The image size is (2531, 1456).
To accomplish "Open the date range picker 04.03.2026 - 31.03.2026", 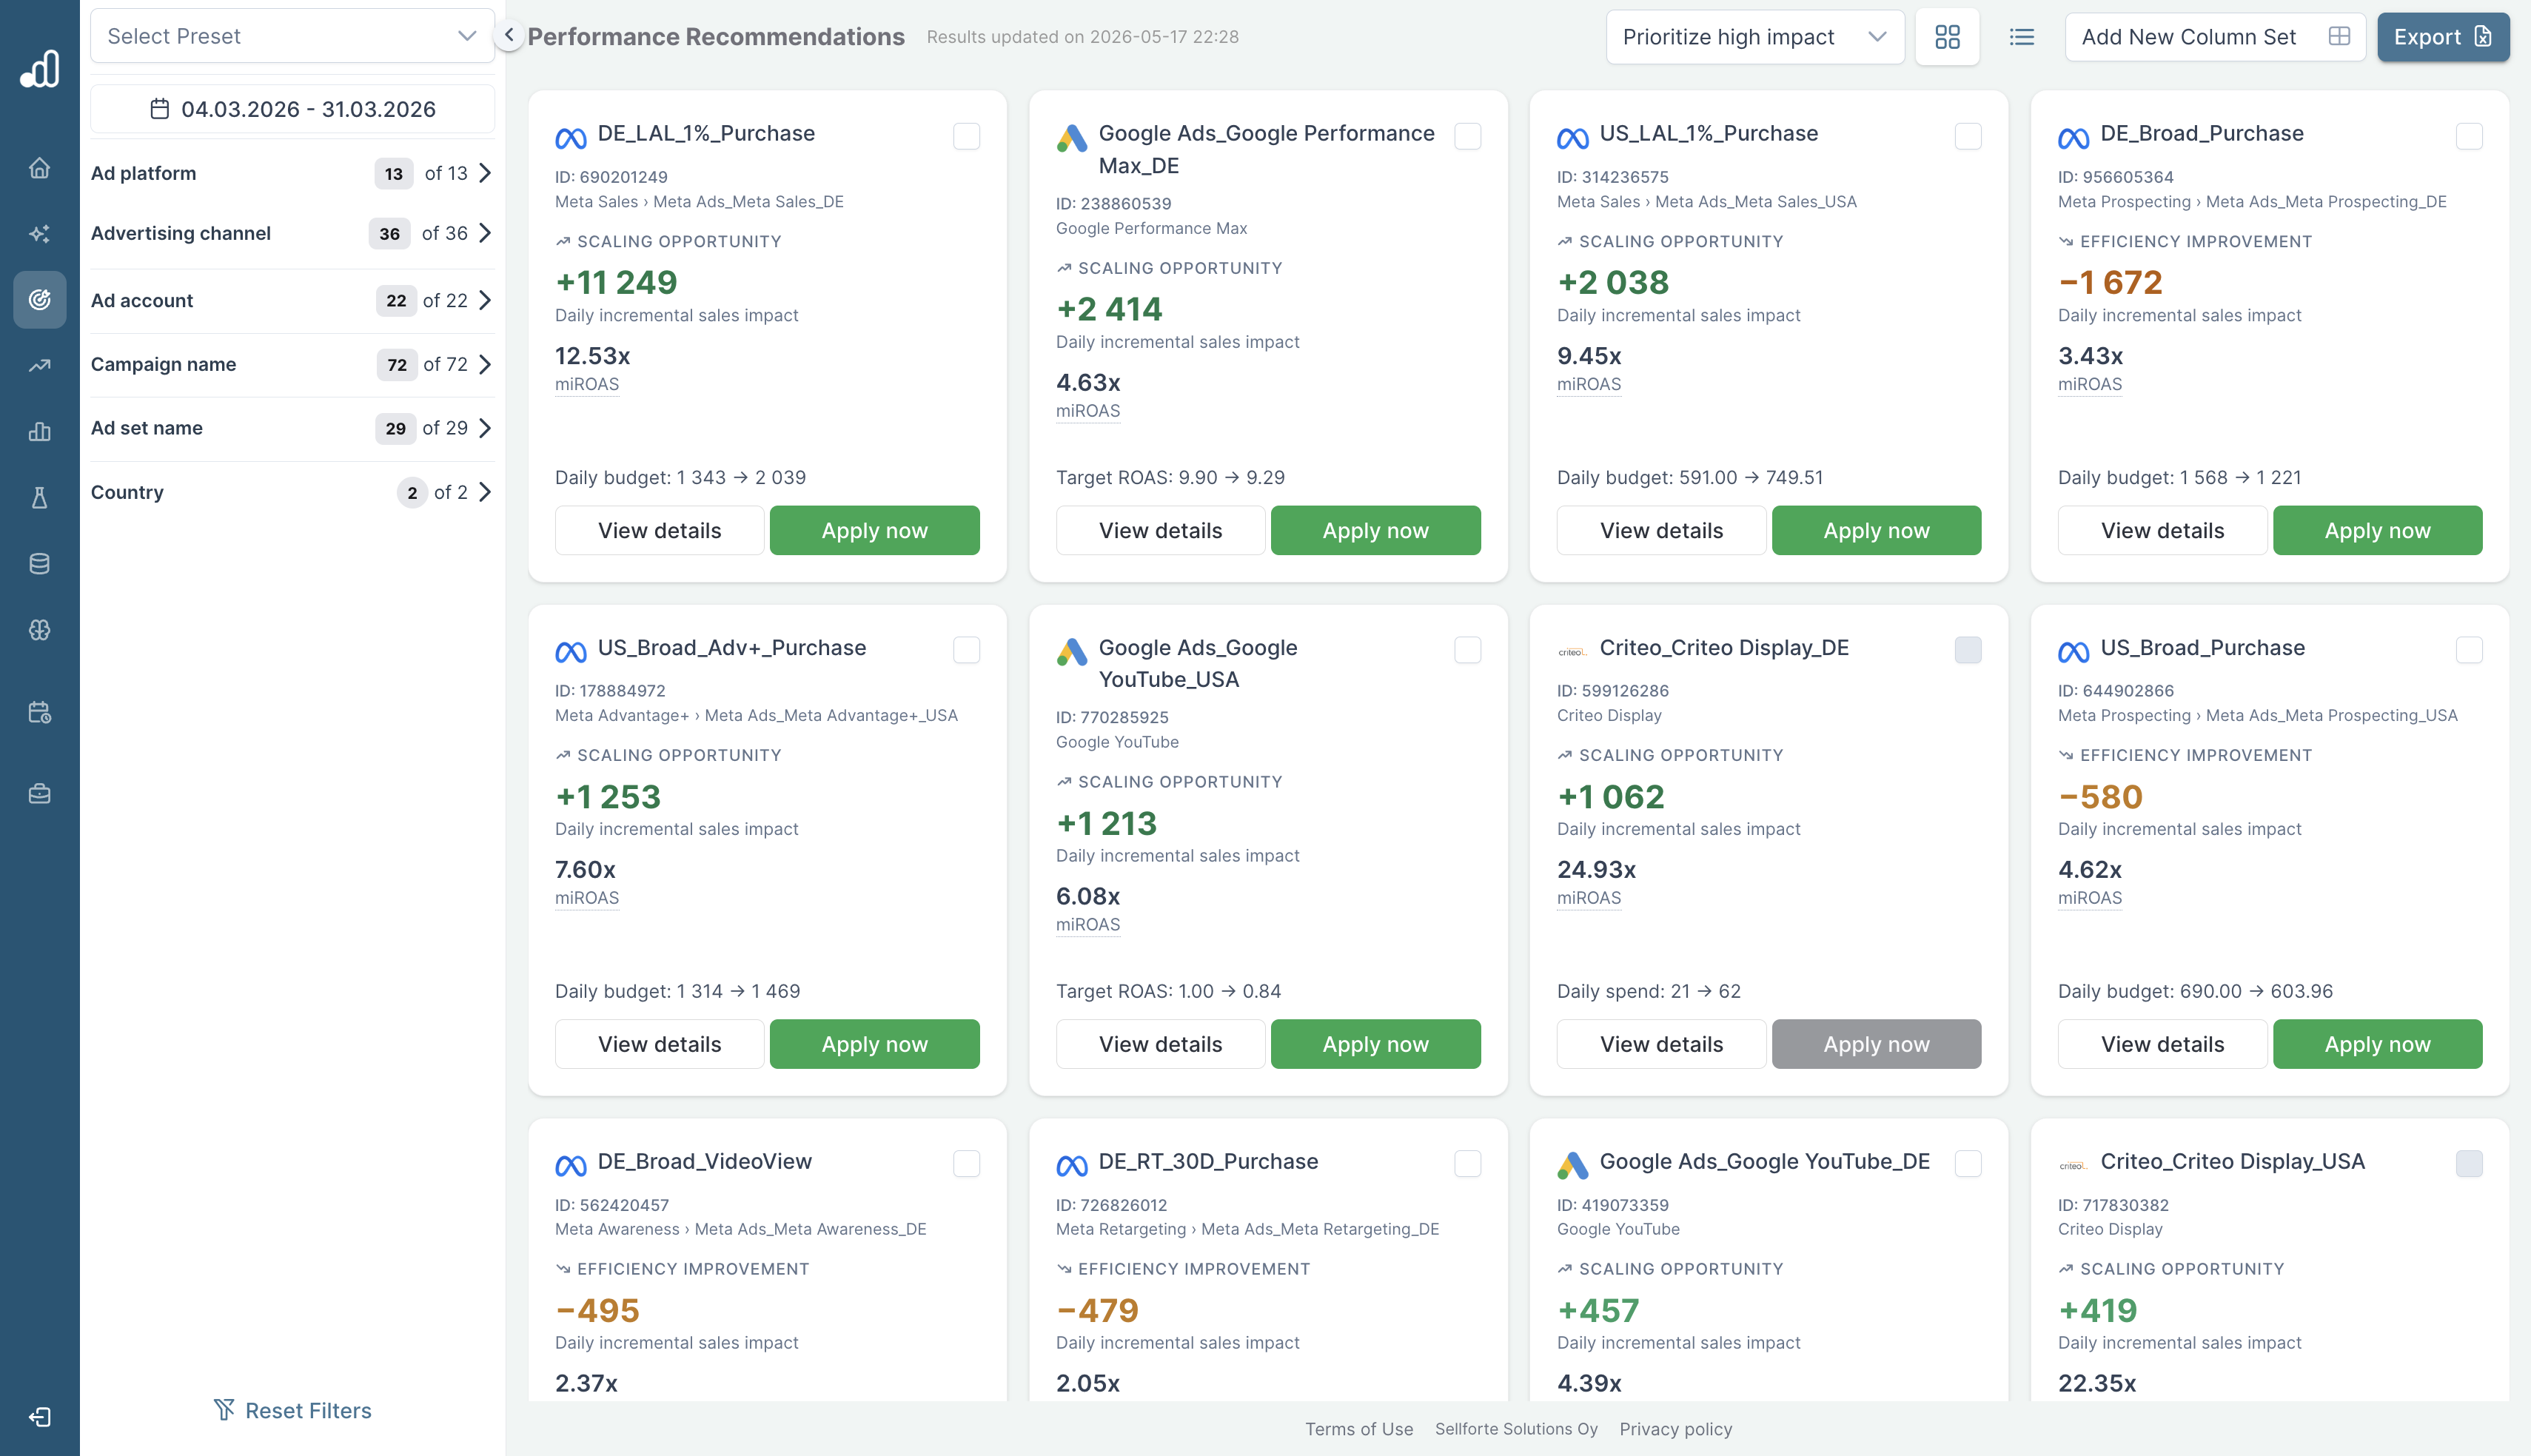I will coord(292,109).
